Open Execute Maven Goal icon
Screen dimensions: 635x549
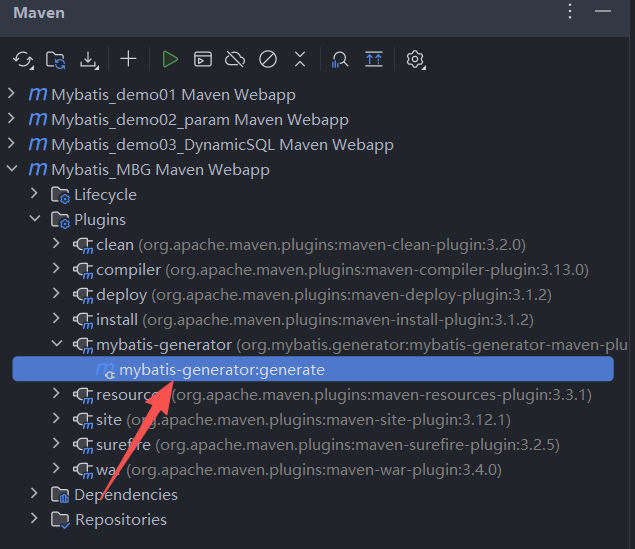coord(202,60)
